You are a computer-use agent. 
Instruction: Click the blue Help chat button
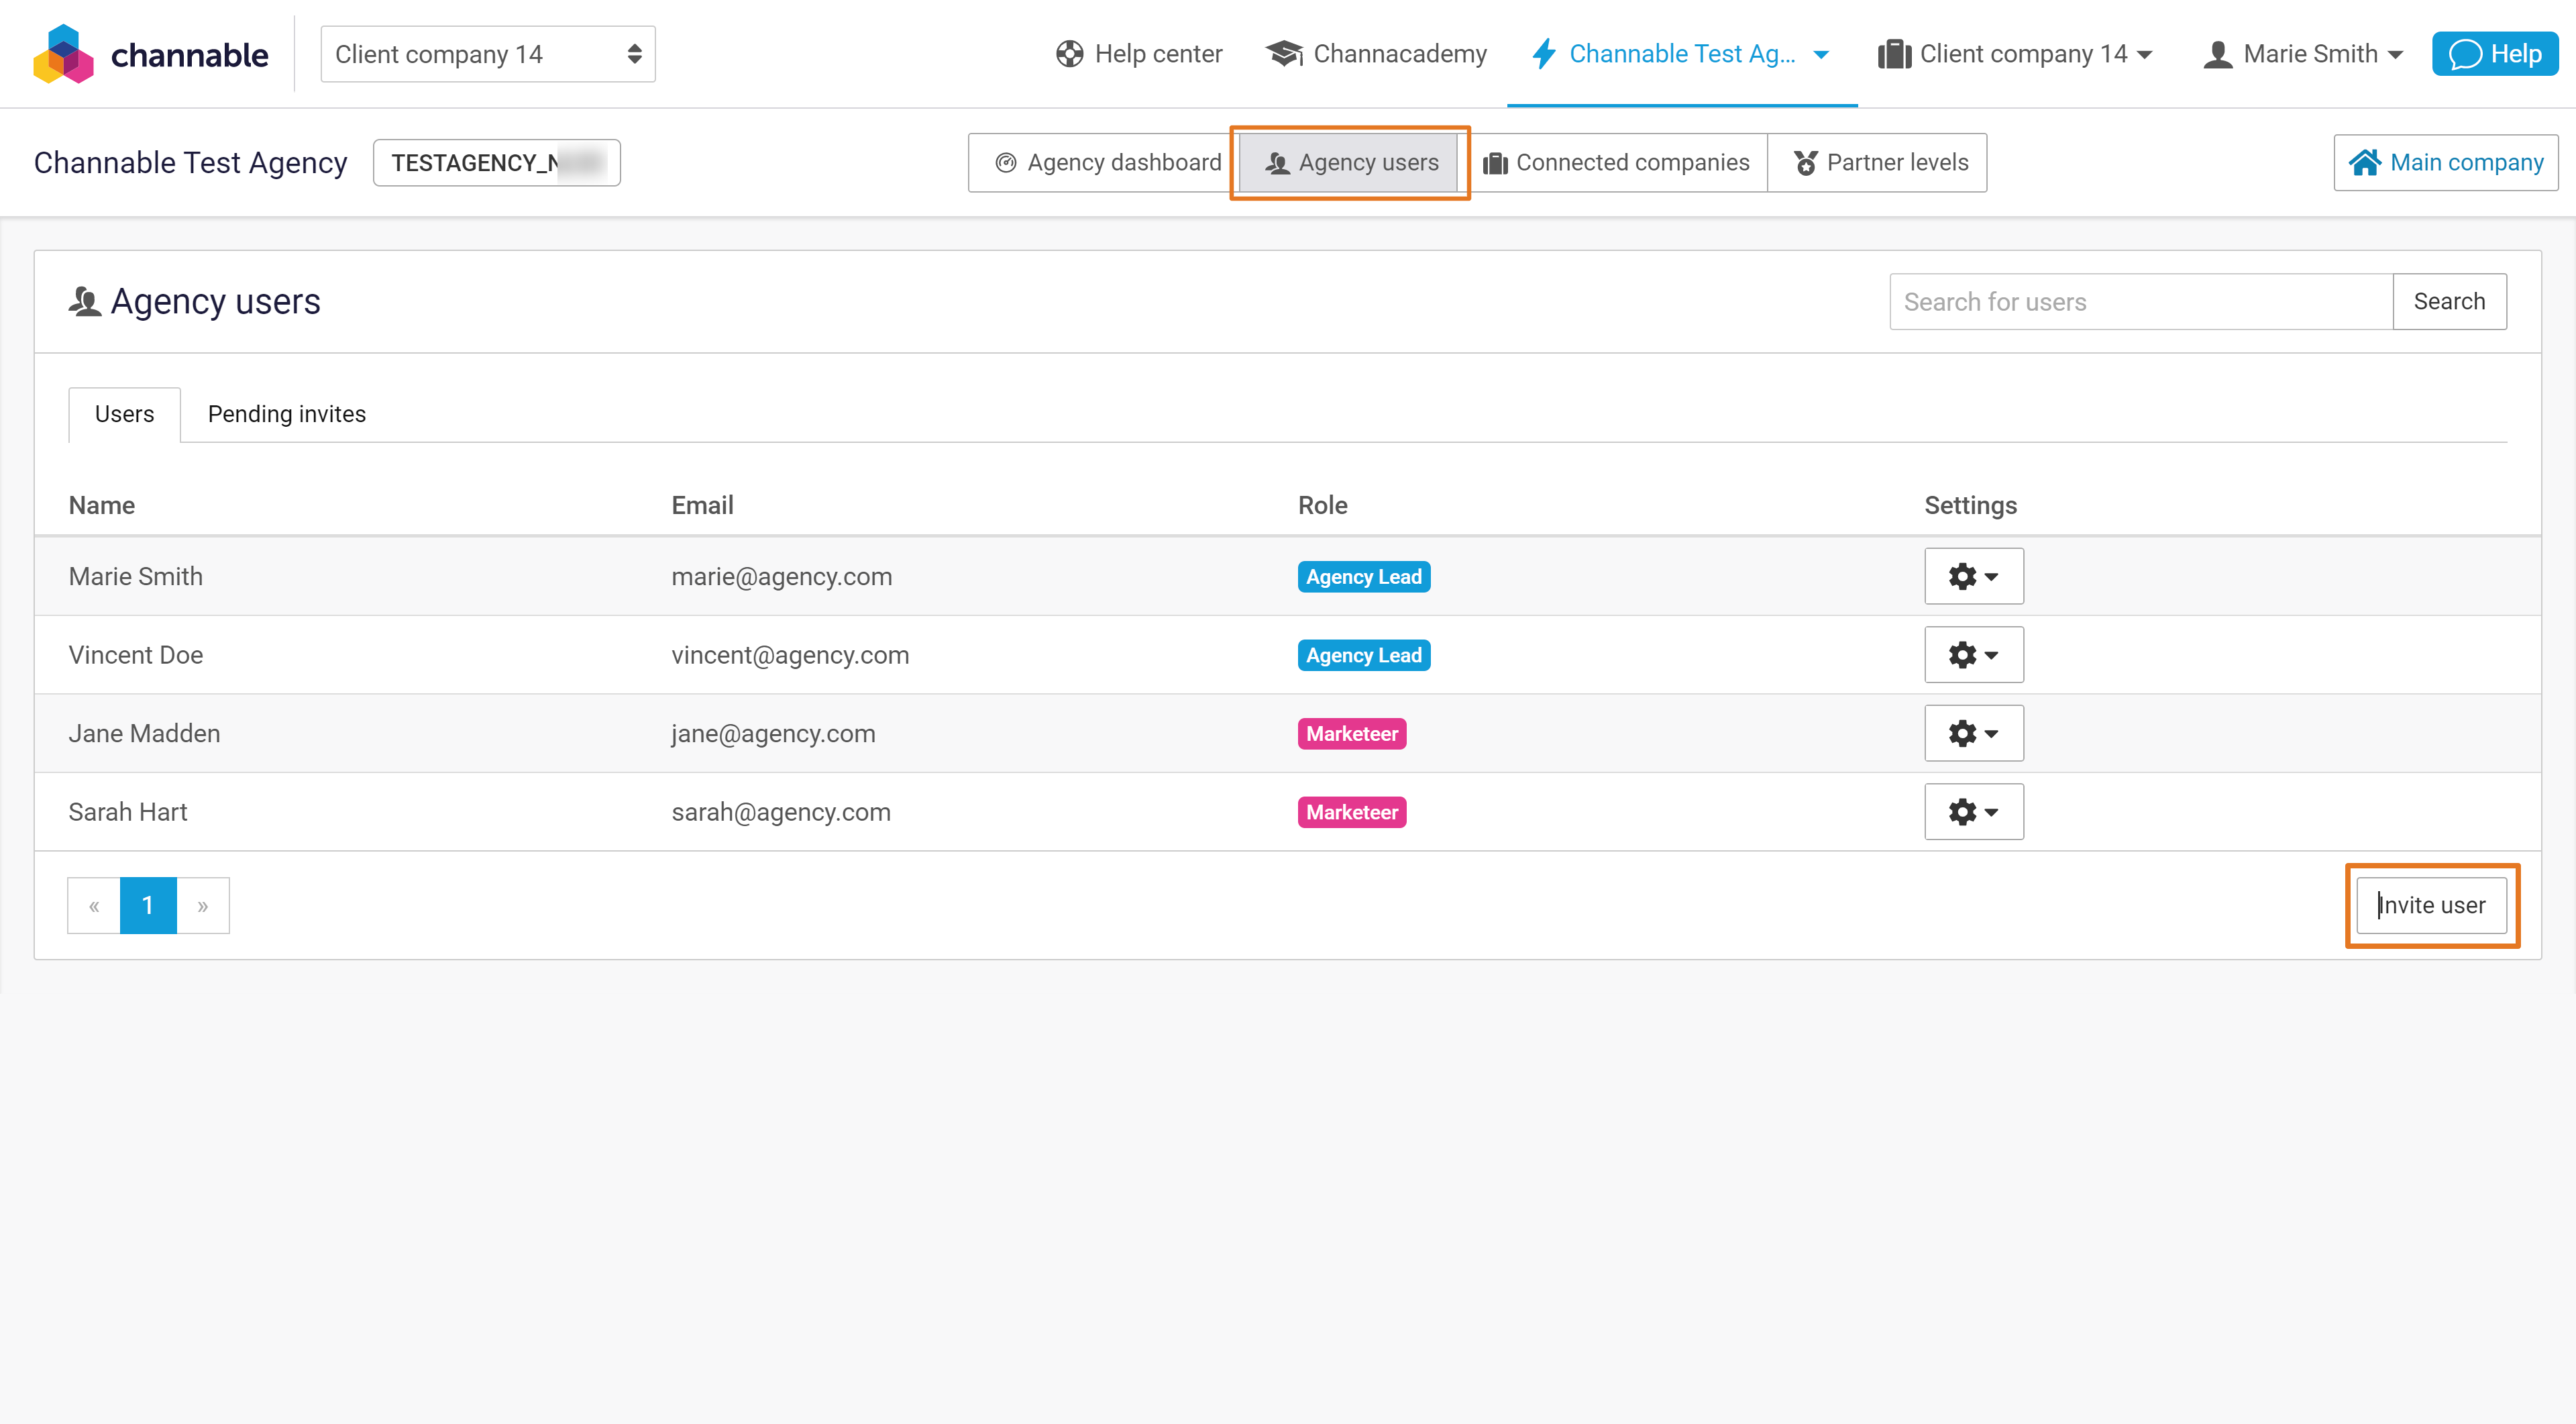2494,54
